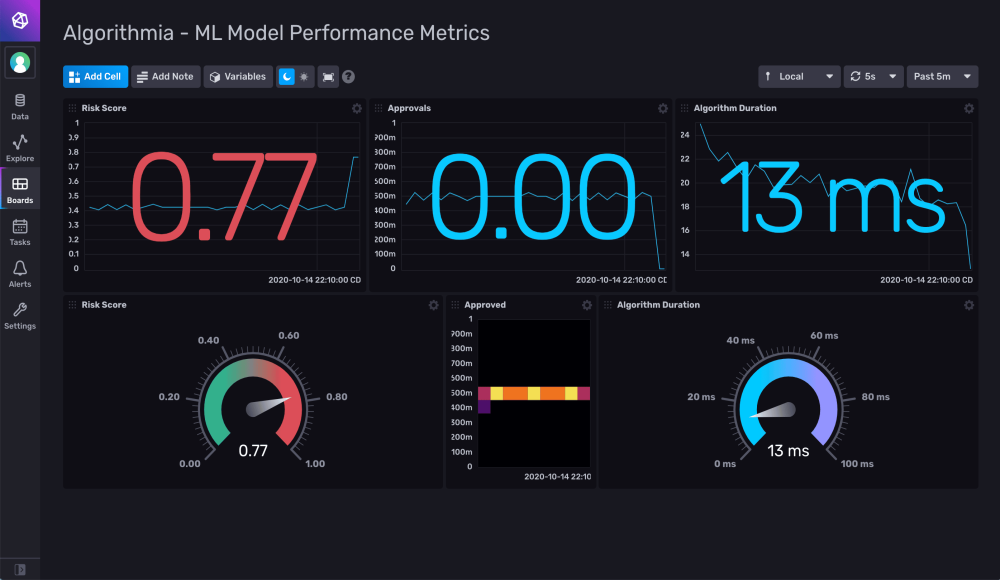Open gear settings on Approvals cell

click(x=662, y=108)
